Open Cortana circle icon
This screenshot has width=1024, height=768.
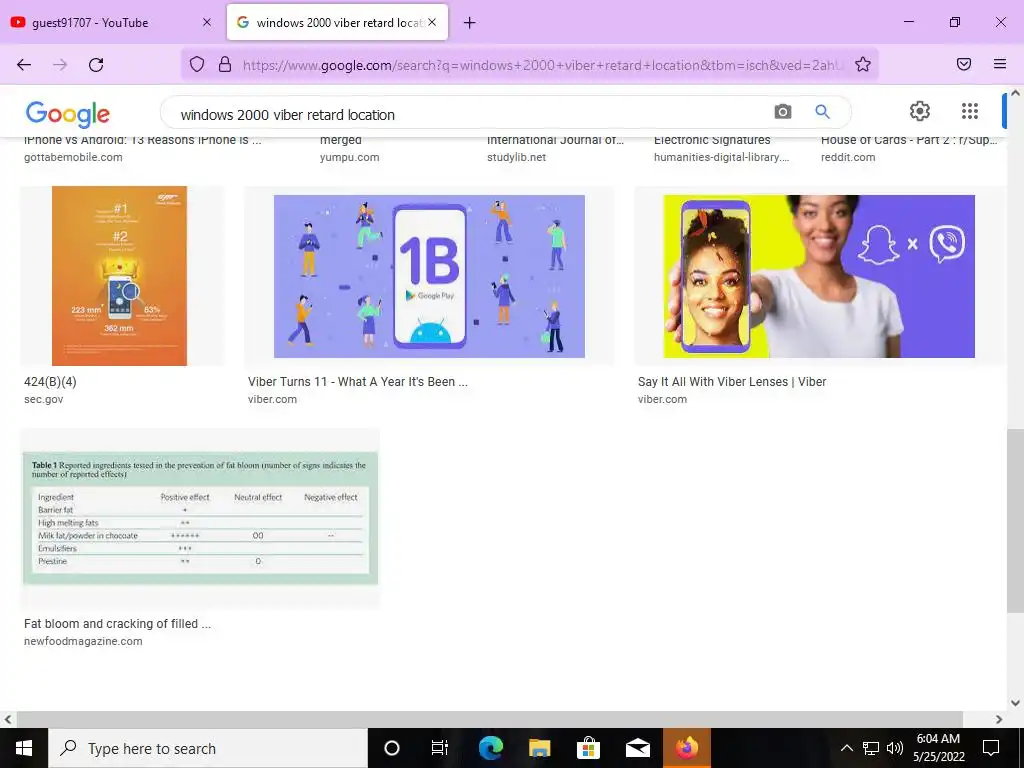[392, 748]
